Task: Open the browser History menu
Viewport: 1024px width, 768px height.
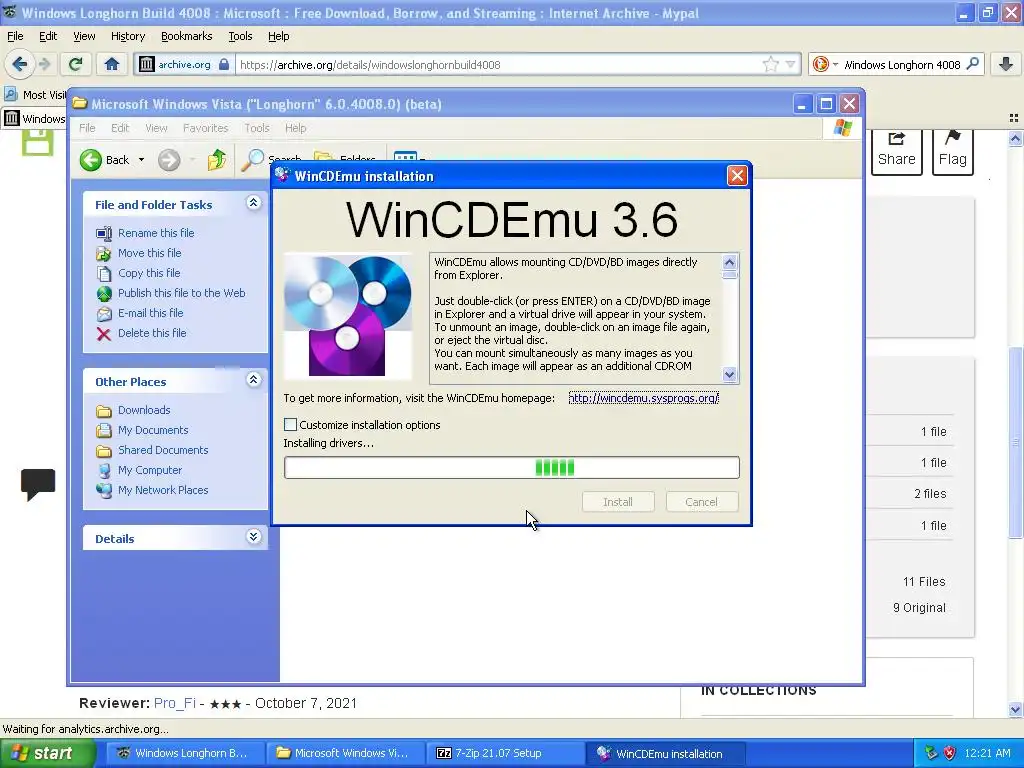Action: click(127, 36)
